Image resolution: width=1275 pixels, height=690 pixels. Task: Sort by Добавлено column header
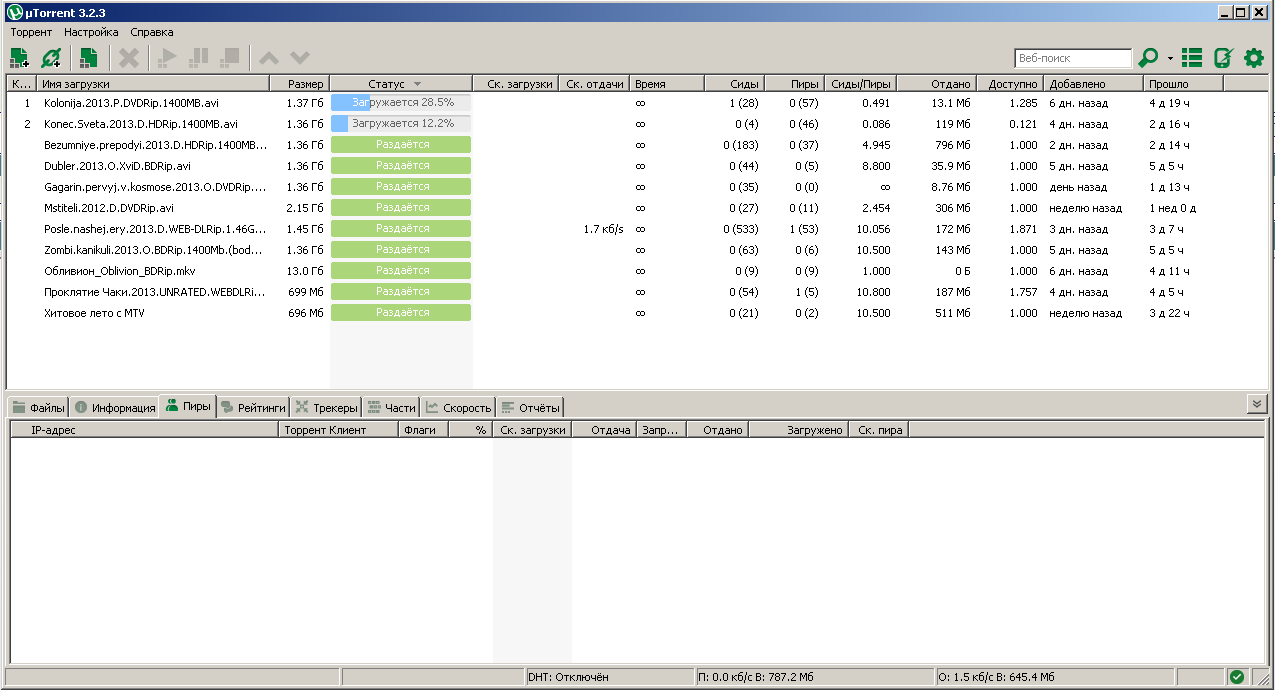tap(1093, 84)
